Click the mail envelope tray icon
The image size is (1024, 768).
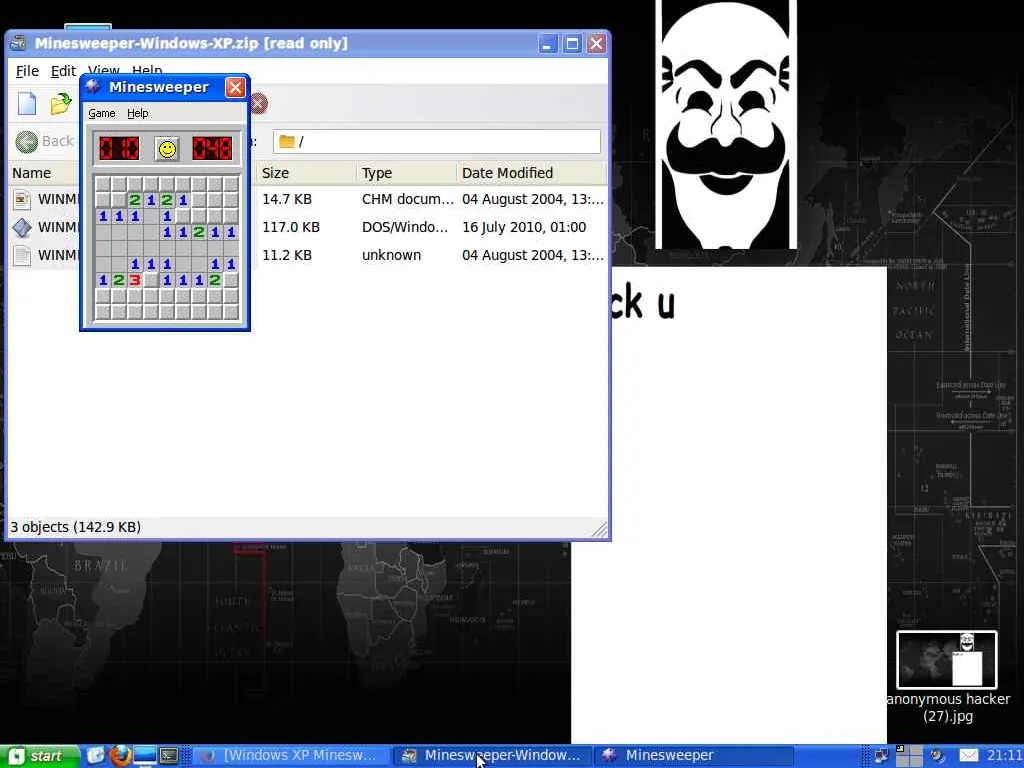pyautogui.click(x=968, y=756)
